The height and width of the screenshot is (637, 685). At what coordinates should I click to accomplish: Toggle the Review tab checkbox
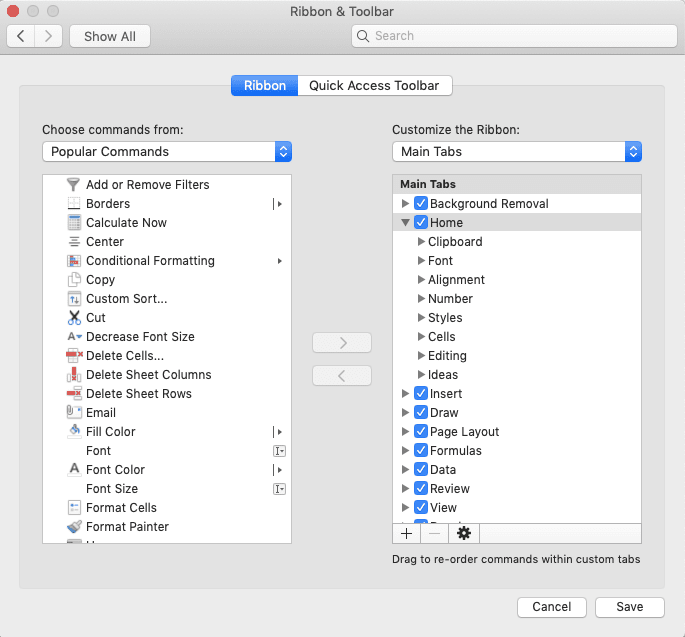click(x=421, y=488)
